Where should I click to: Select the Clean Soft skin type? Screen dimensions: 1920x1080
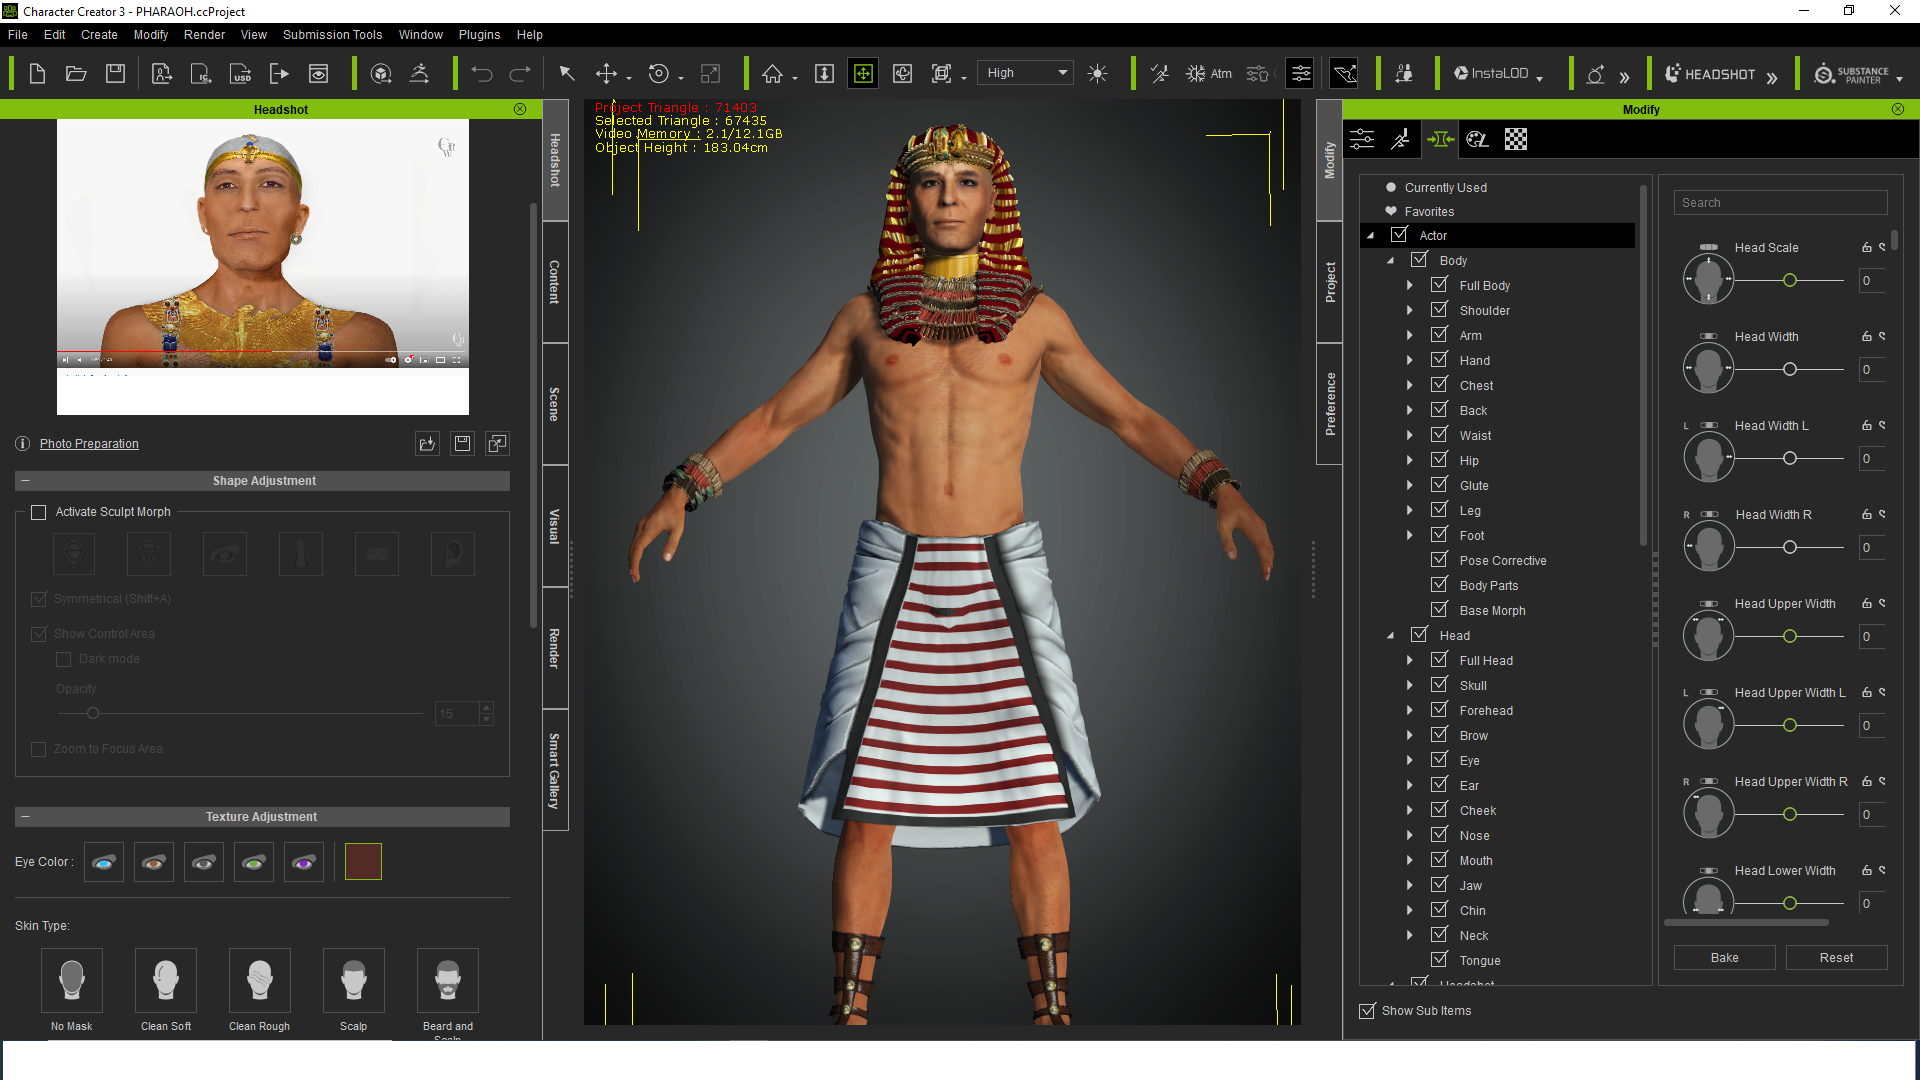tap(166, 980)
